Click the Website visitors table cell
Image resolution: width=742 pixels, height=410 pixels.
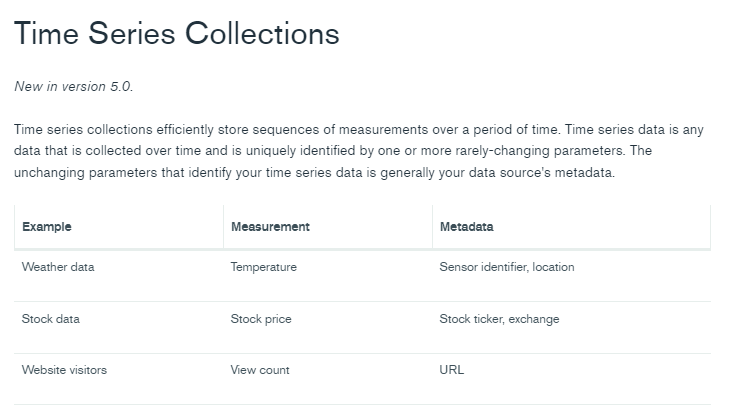pos(64,370)
